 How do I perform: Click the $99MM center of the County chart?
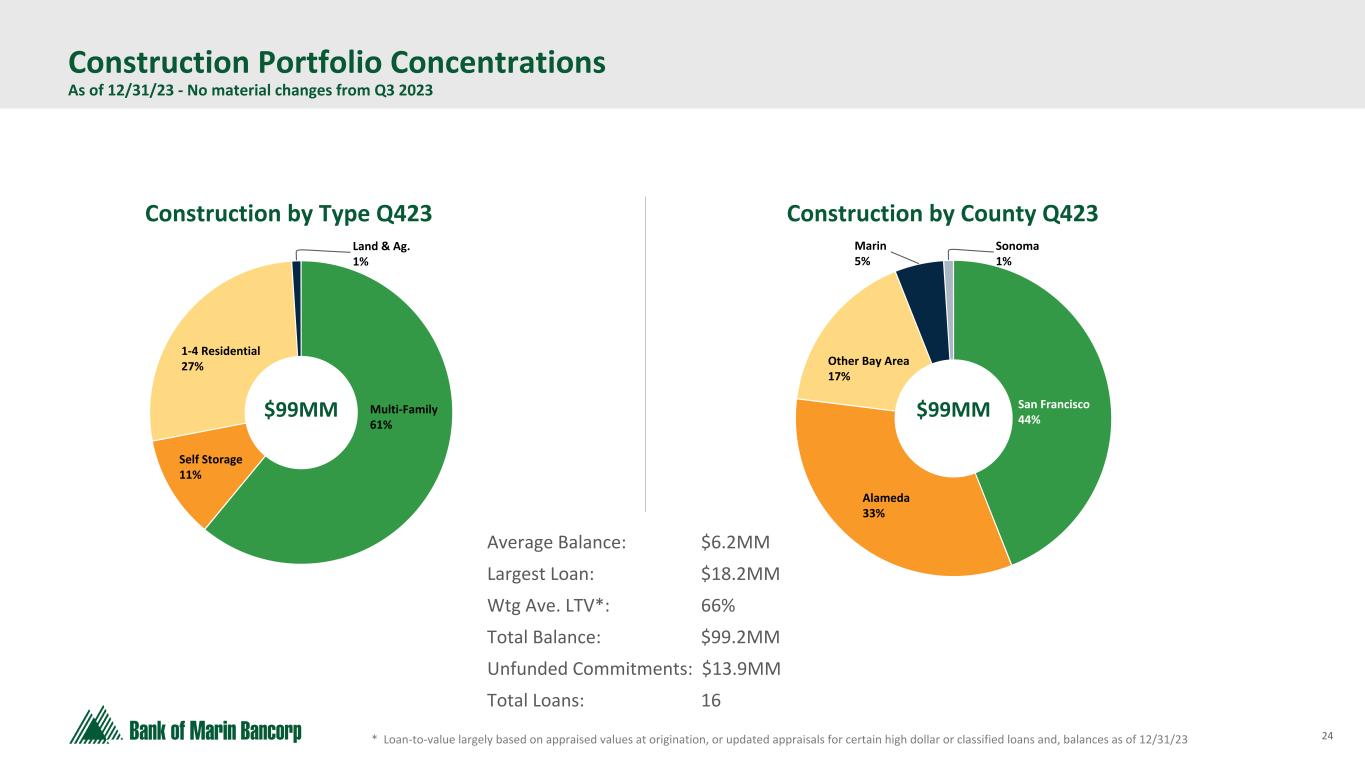coord(953,410)
